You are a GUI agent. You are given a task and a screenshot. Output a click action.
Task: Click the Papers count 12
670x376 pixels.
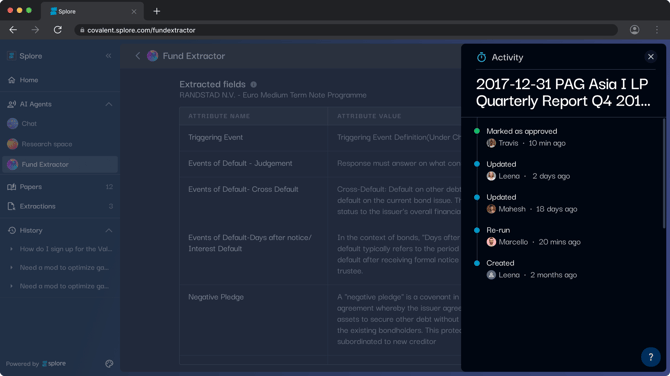(x=109, y=187)
